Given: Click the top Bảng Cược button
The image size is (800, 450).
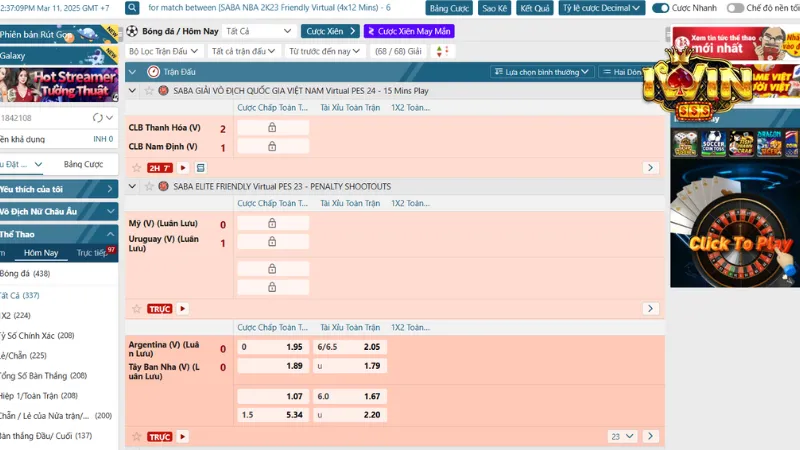Looking at the screenshot, I should pyautogui.click(x=449, y=8).
